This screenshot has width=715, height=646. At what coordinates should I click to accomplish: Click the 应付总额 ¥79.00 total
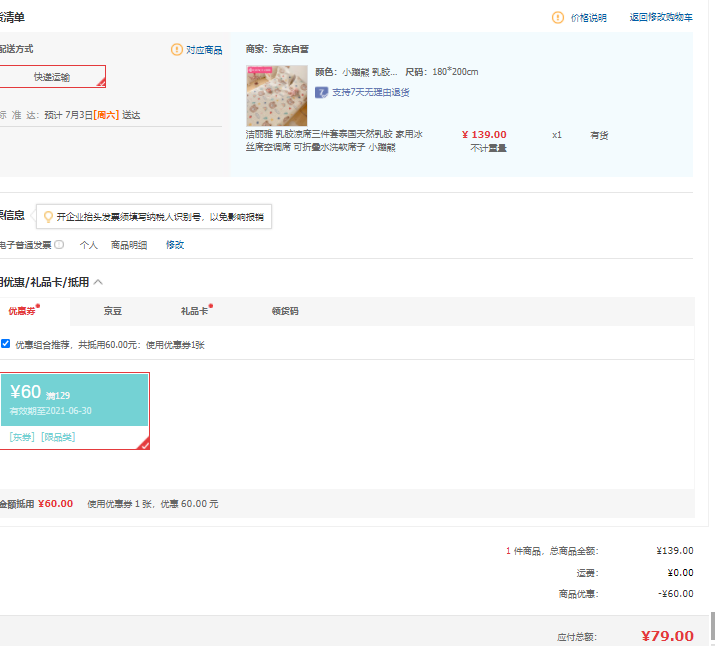pyautogui.click(x=667, y=636)
